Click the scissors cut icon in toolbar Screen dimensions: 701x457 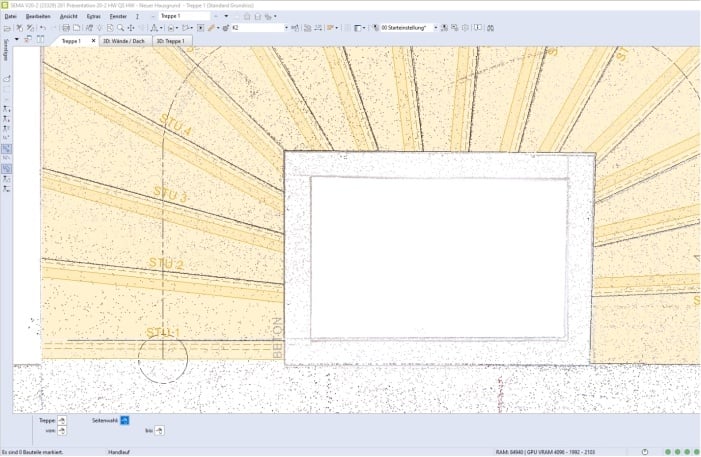tap(19, 28)
